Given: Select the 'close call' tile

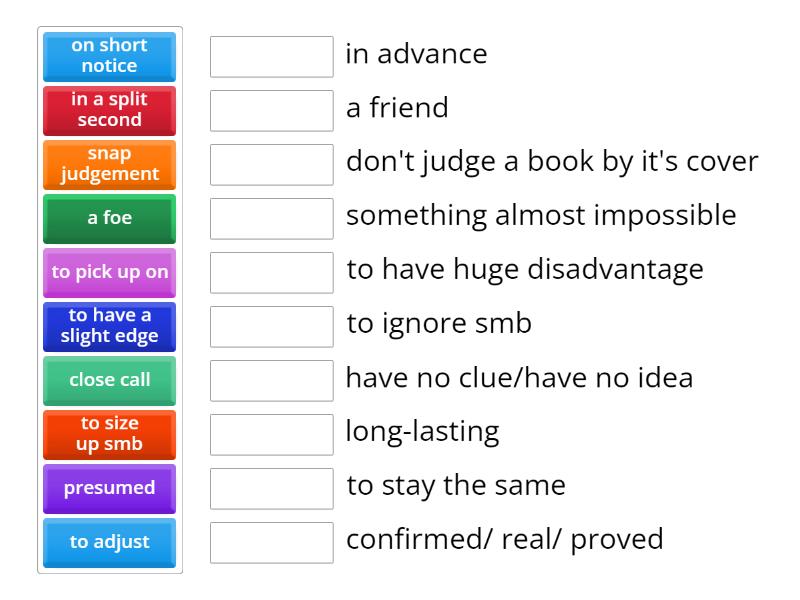Looking at the screenshot, I should 110,380.
